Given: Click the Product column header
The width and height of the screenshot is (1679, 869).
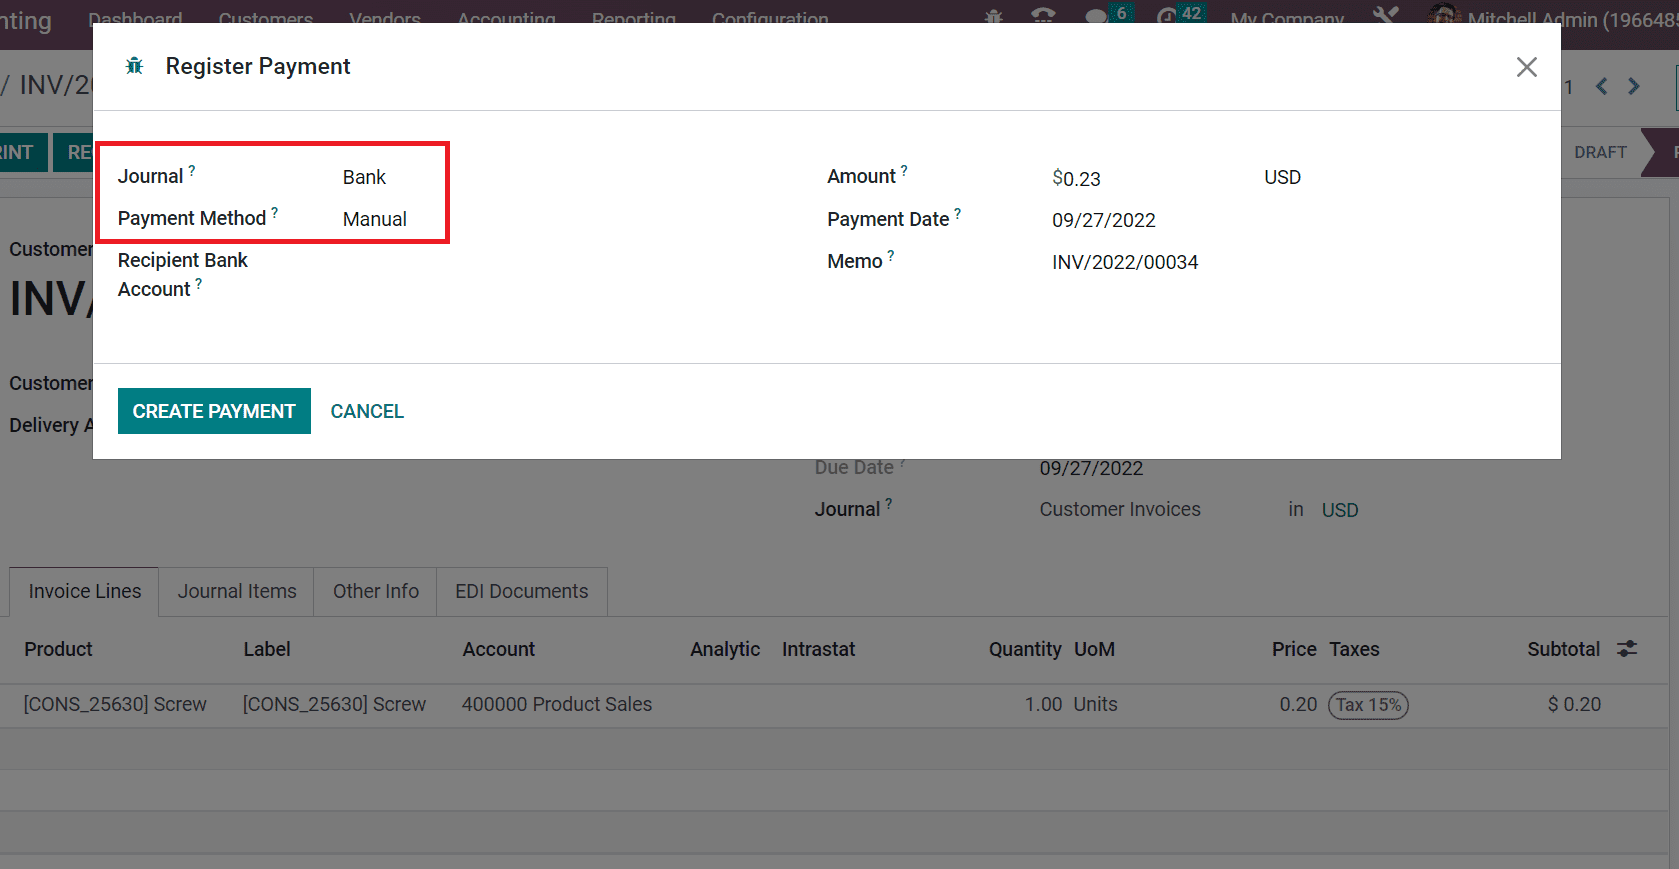Looking at the screenshot, I should coord(58,649).
